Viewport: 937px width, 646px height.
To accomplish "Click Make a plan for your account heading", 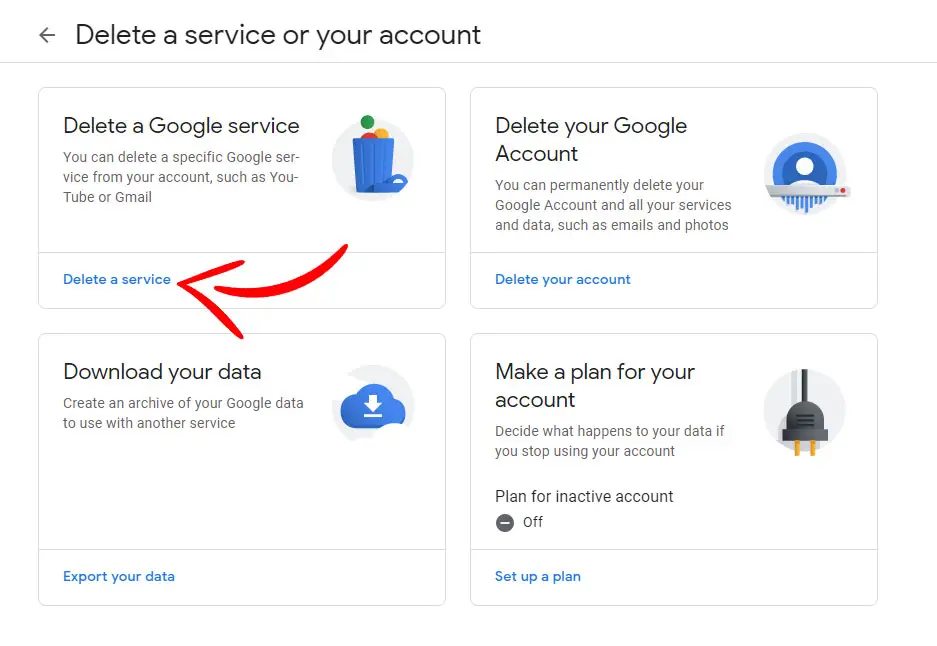I will 595,385.
